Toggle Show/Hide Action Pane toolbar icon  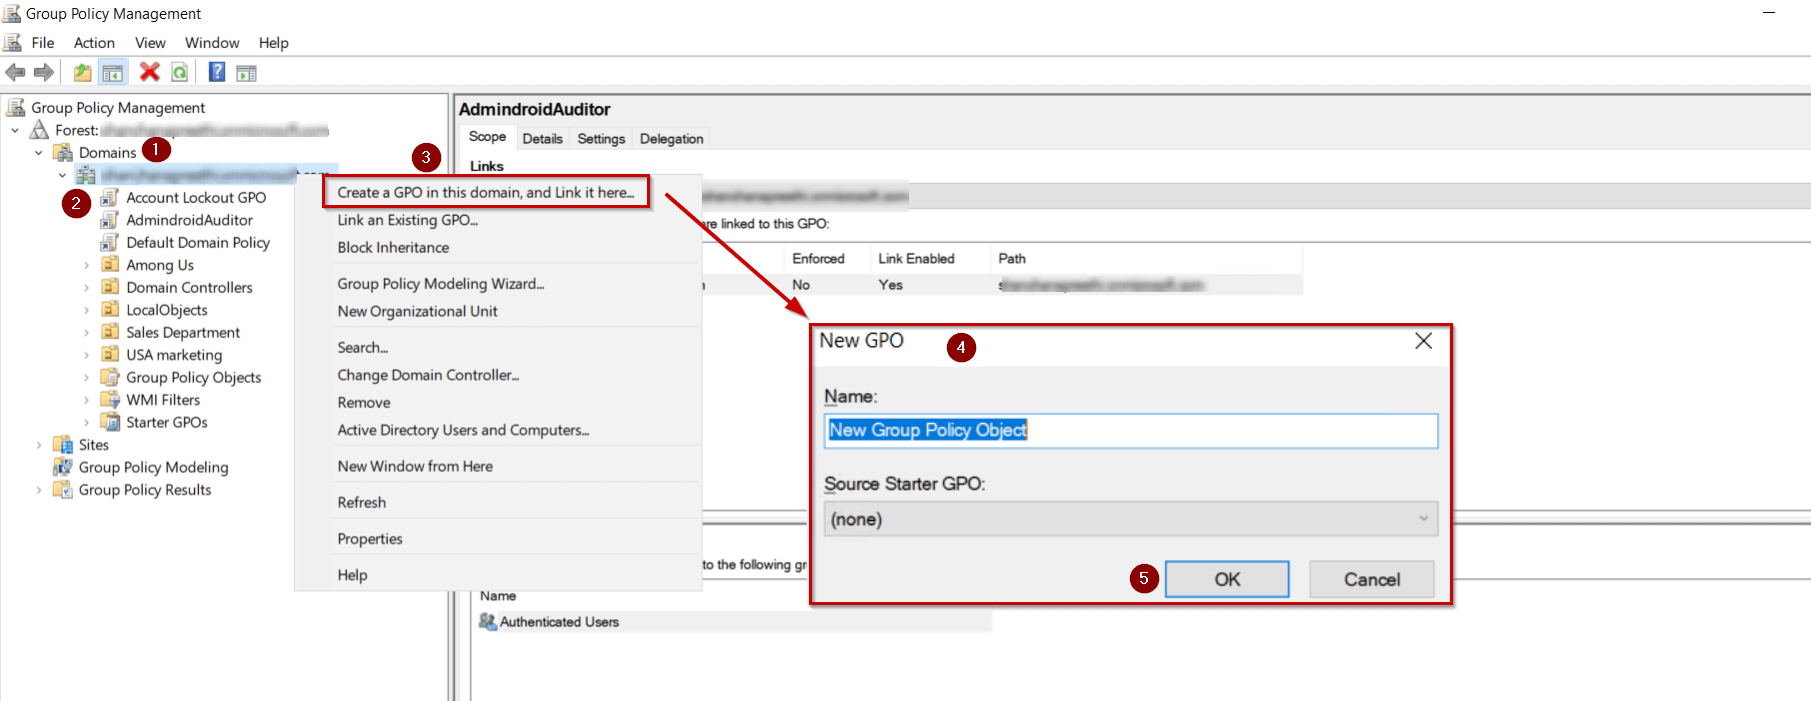point(246,72)
